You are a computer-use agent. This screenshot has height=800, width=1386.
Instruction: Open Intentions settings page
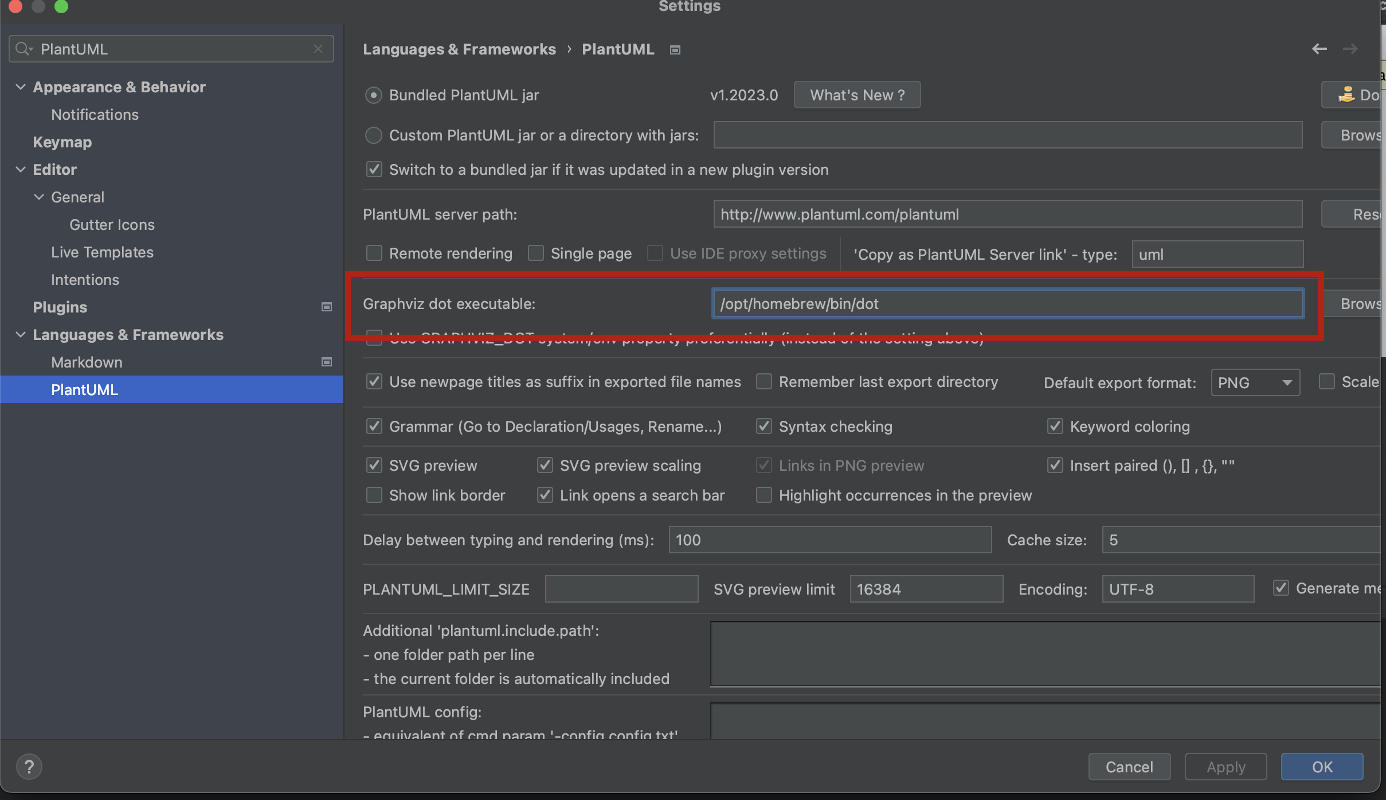(x=85, y=280)
